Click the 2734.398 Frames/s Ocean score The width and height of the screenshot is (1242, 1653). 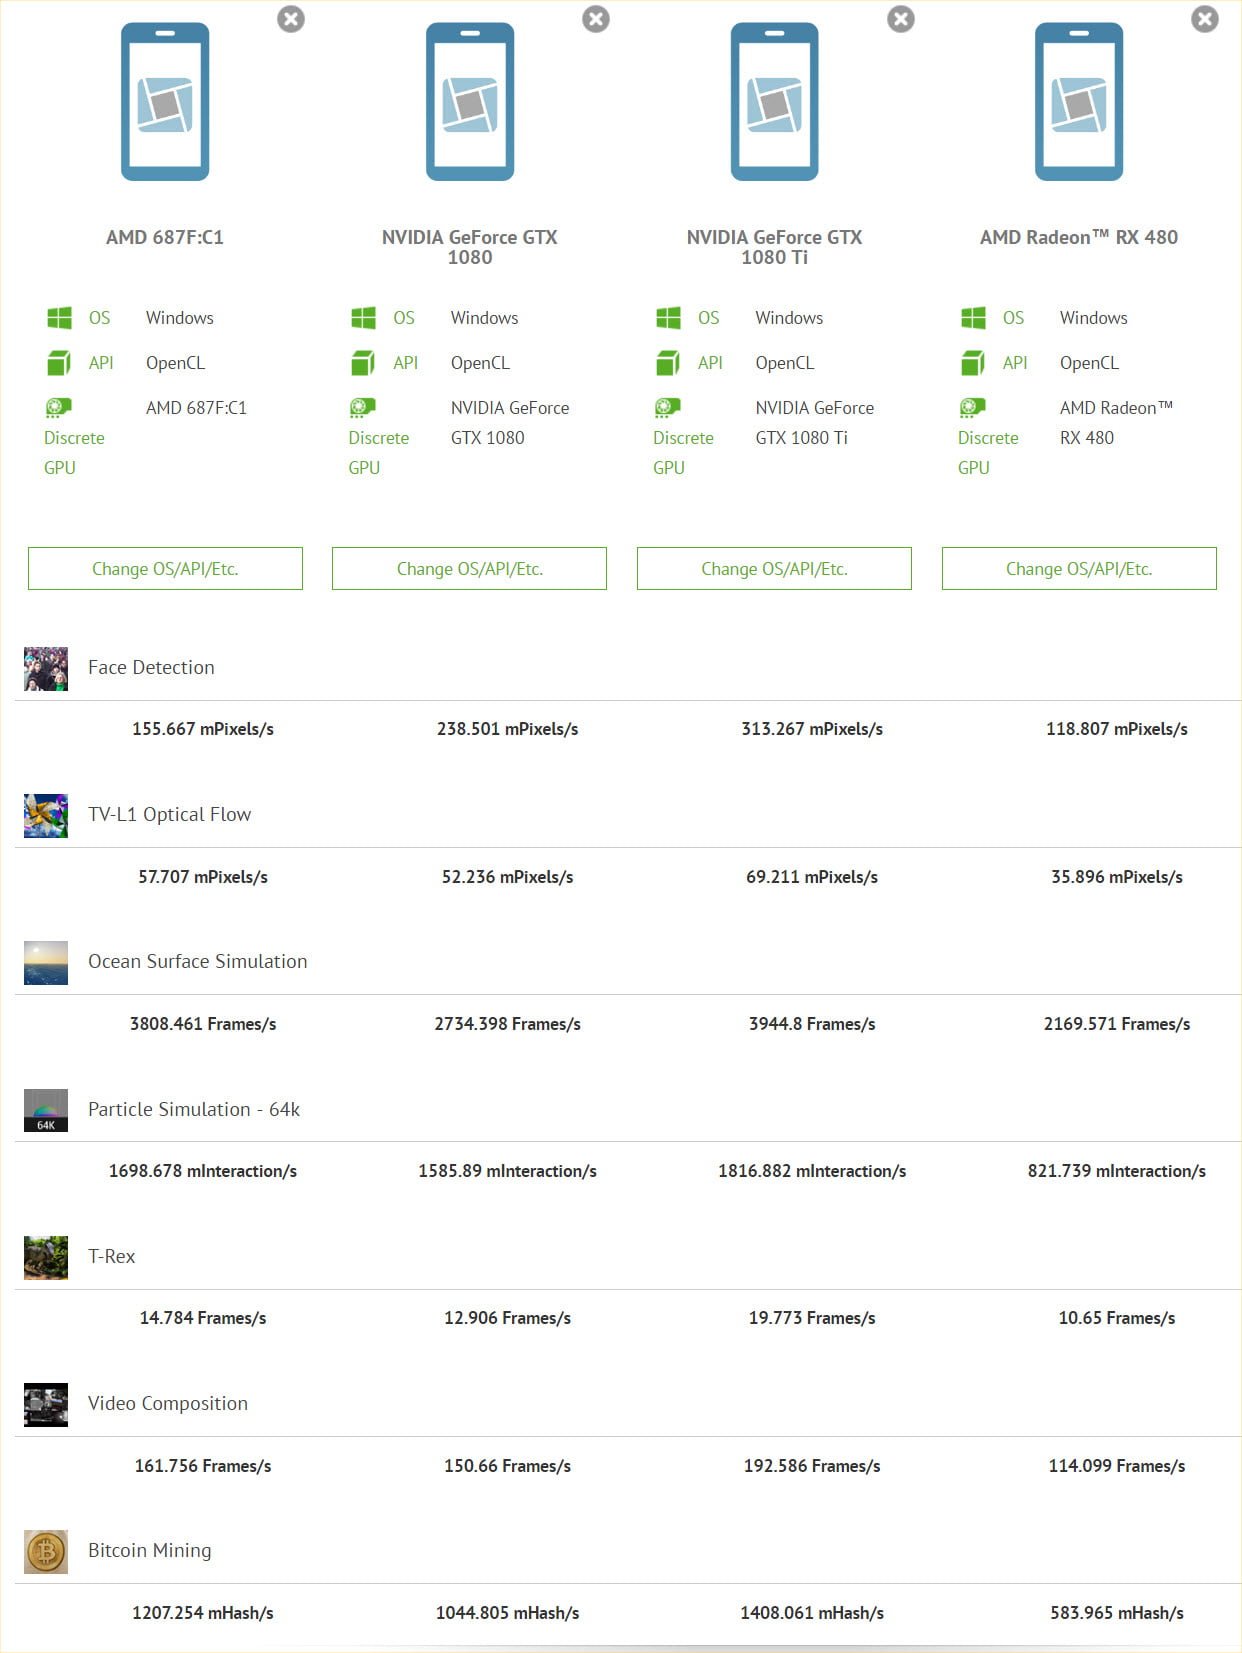point(507,1024)
